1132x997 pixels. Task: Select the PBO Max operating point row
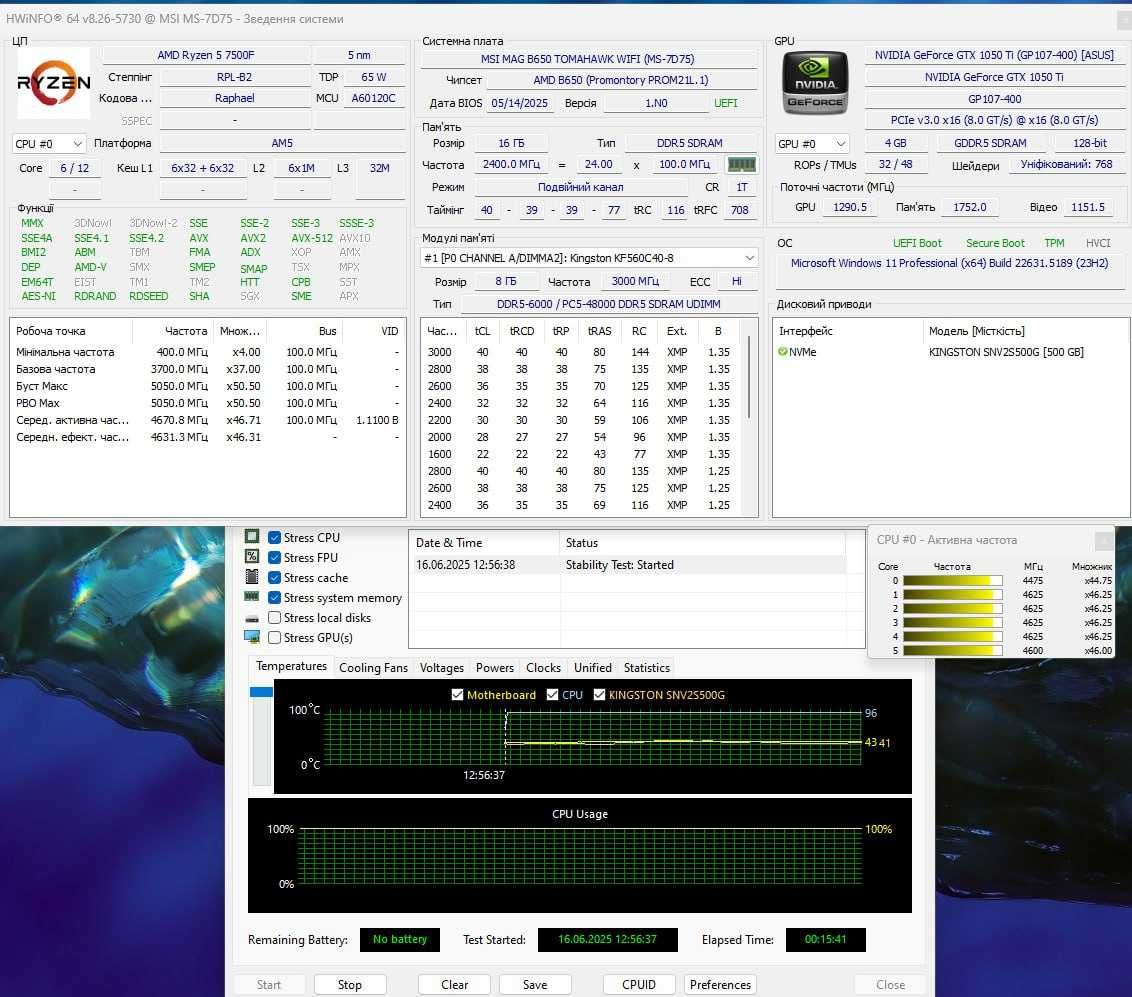tap(207, 403)
